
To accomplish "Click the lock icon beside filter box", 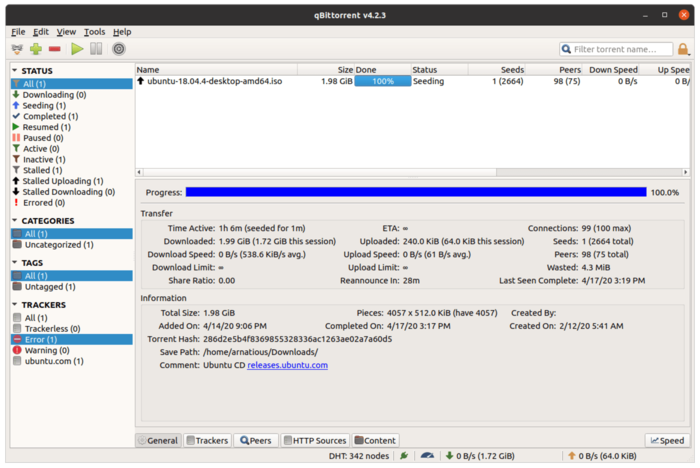I will [x=683, y=49].
